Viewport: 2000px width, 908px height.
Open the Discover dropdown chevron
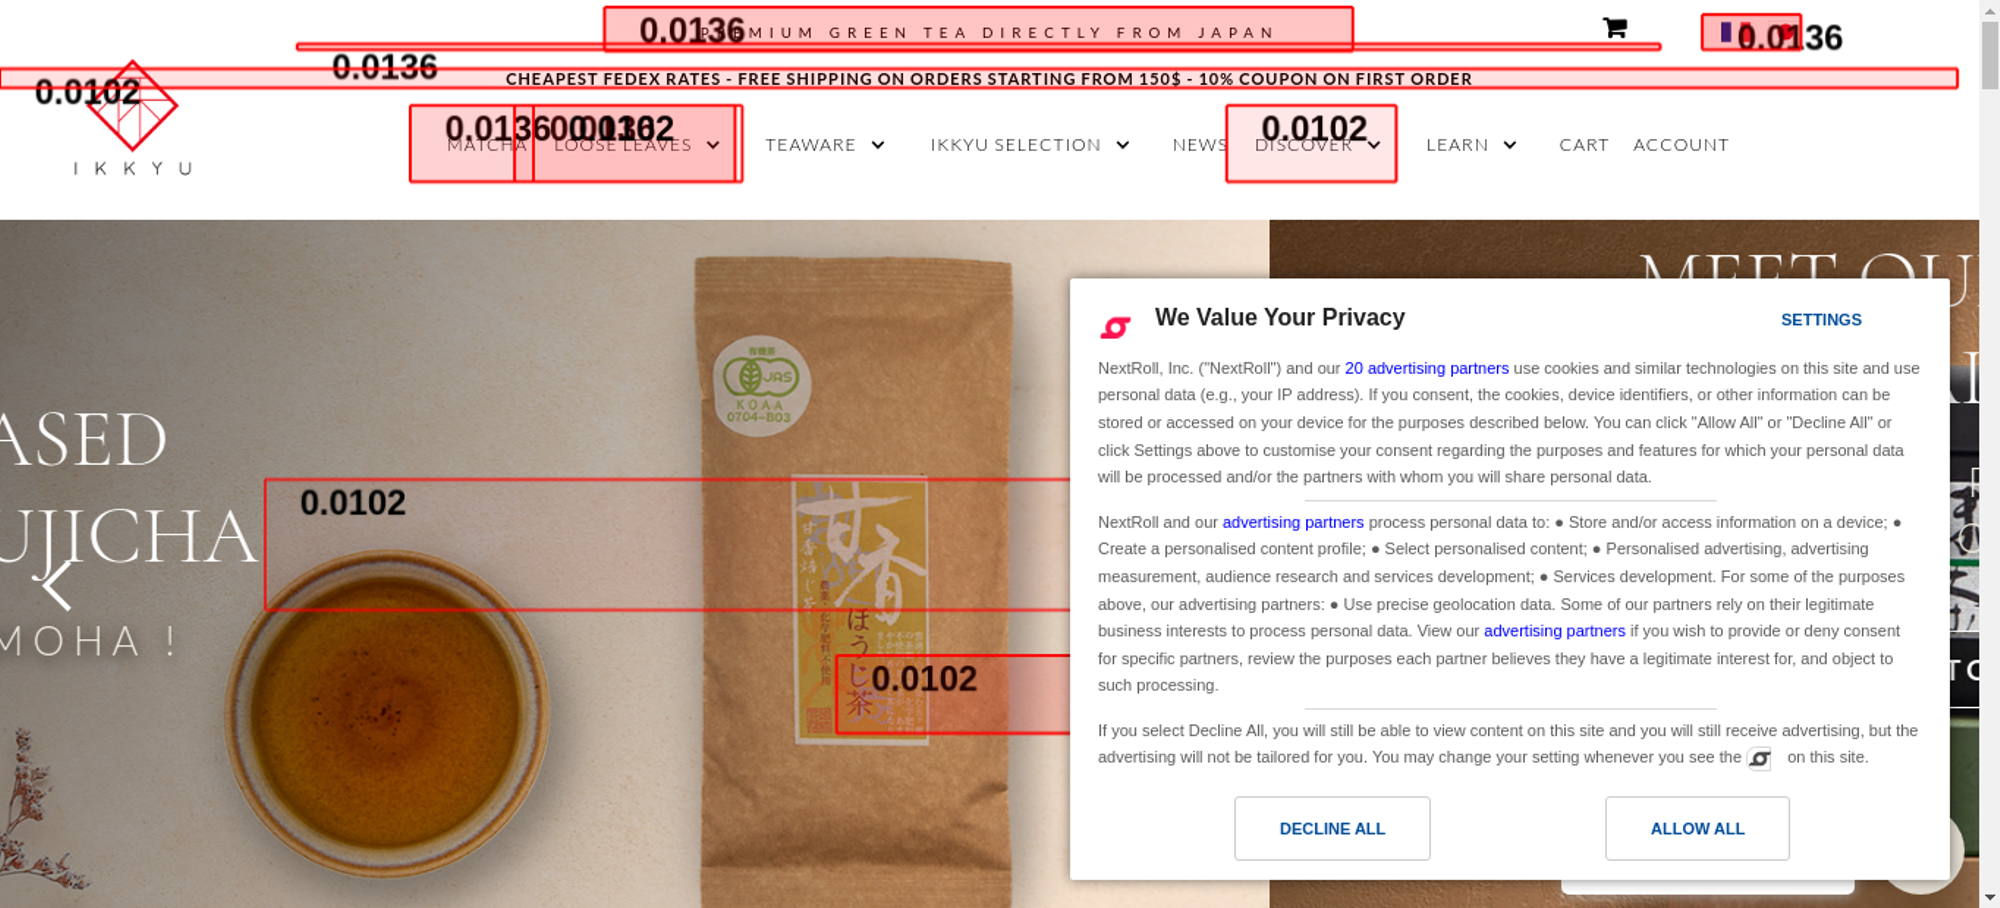point(1375,145)
